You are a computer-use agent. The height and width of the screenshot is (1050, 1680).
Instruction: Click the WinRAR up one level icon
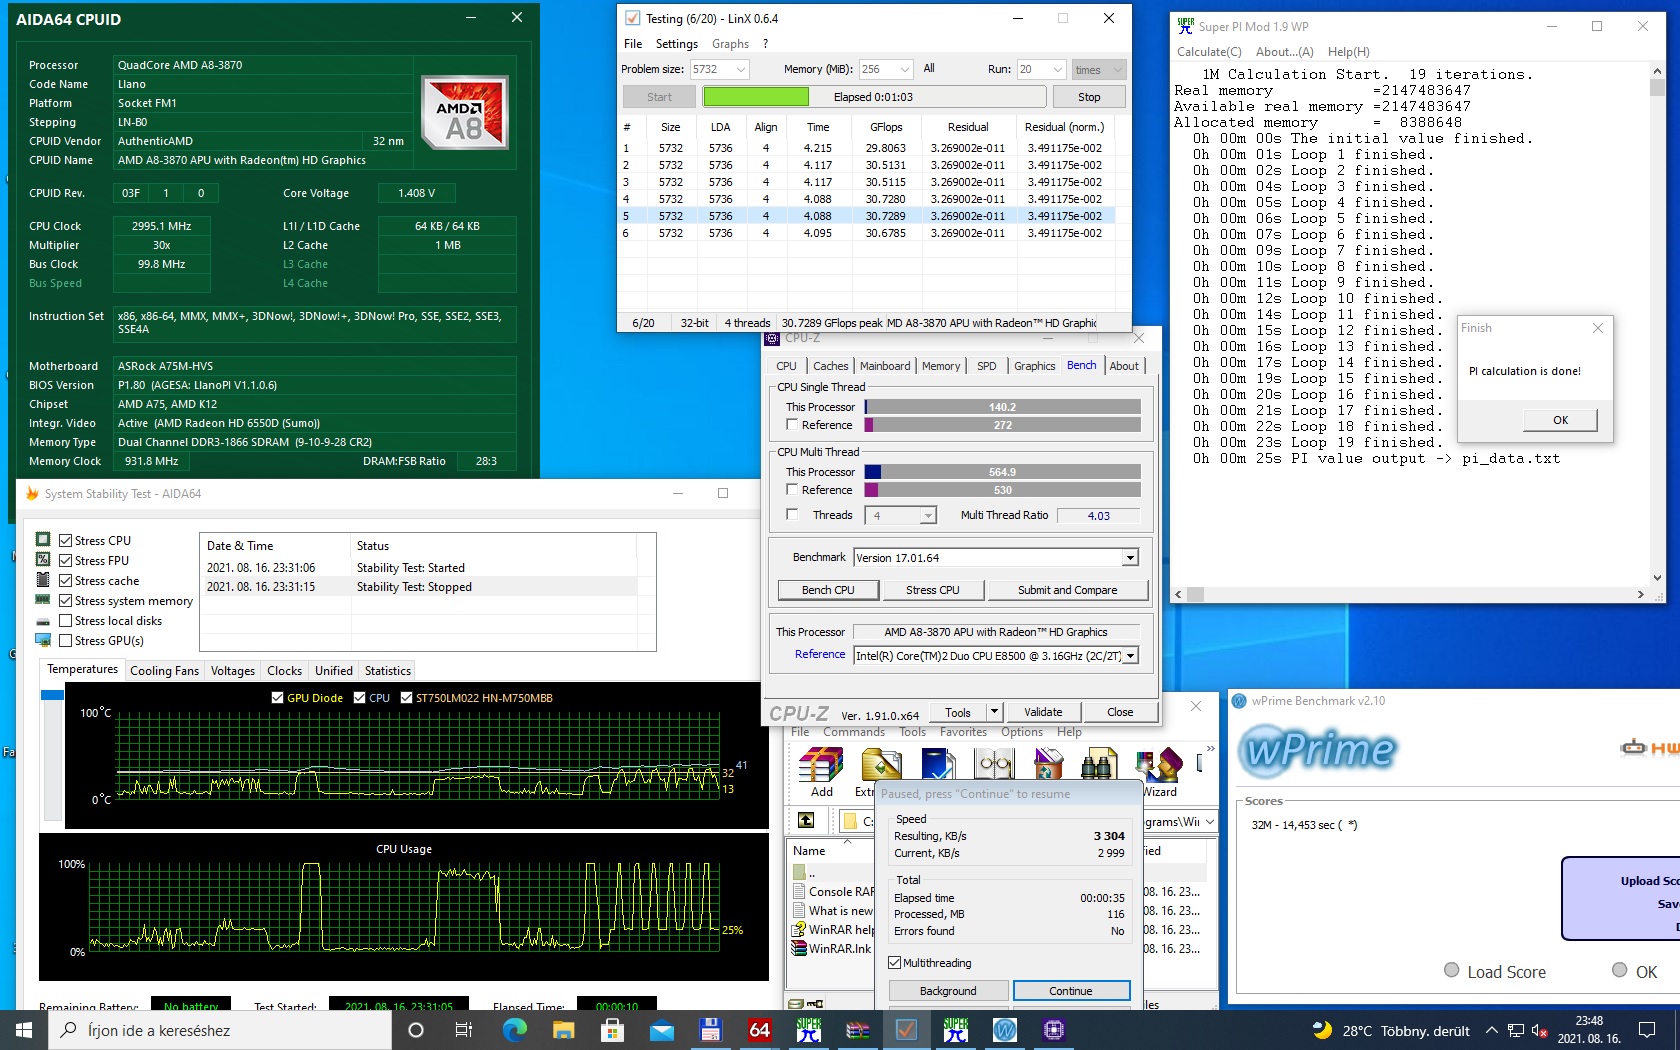(806, 821)
